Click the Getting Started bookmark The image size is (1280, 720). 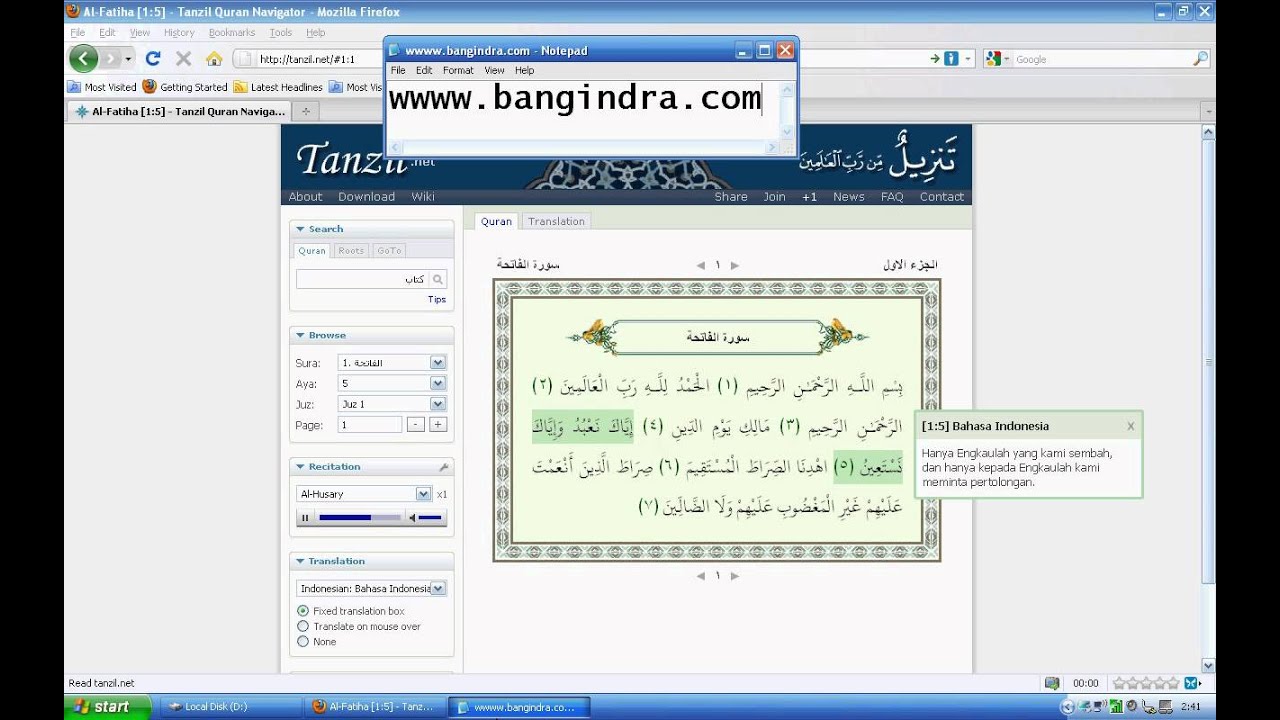(185, 87)
